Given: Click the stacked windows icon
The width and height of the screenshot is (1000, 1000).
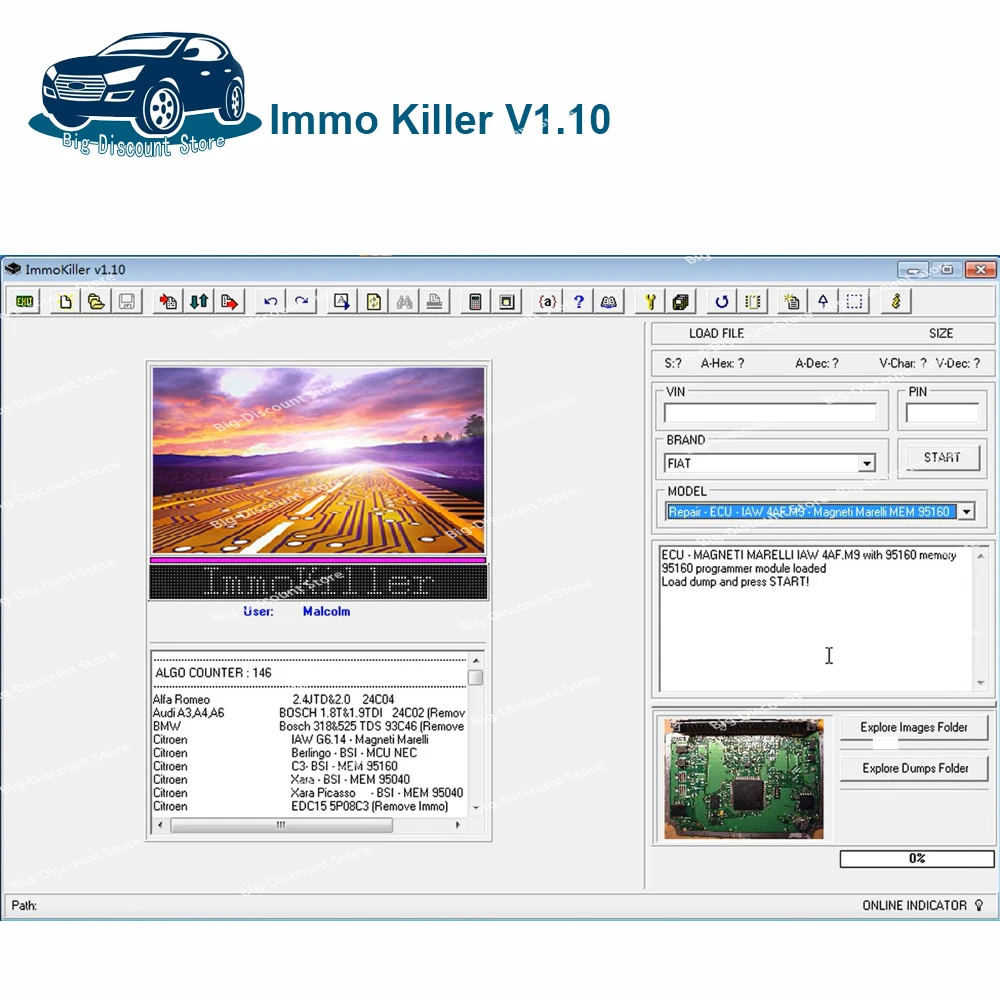Looking at the screenshot, I should pos(681,301).
